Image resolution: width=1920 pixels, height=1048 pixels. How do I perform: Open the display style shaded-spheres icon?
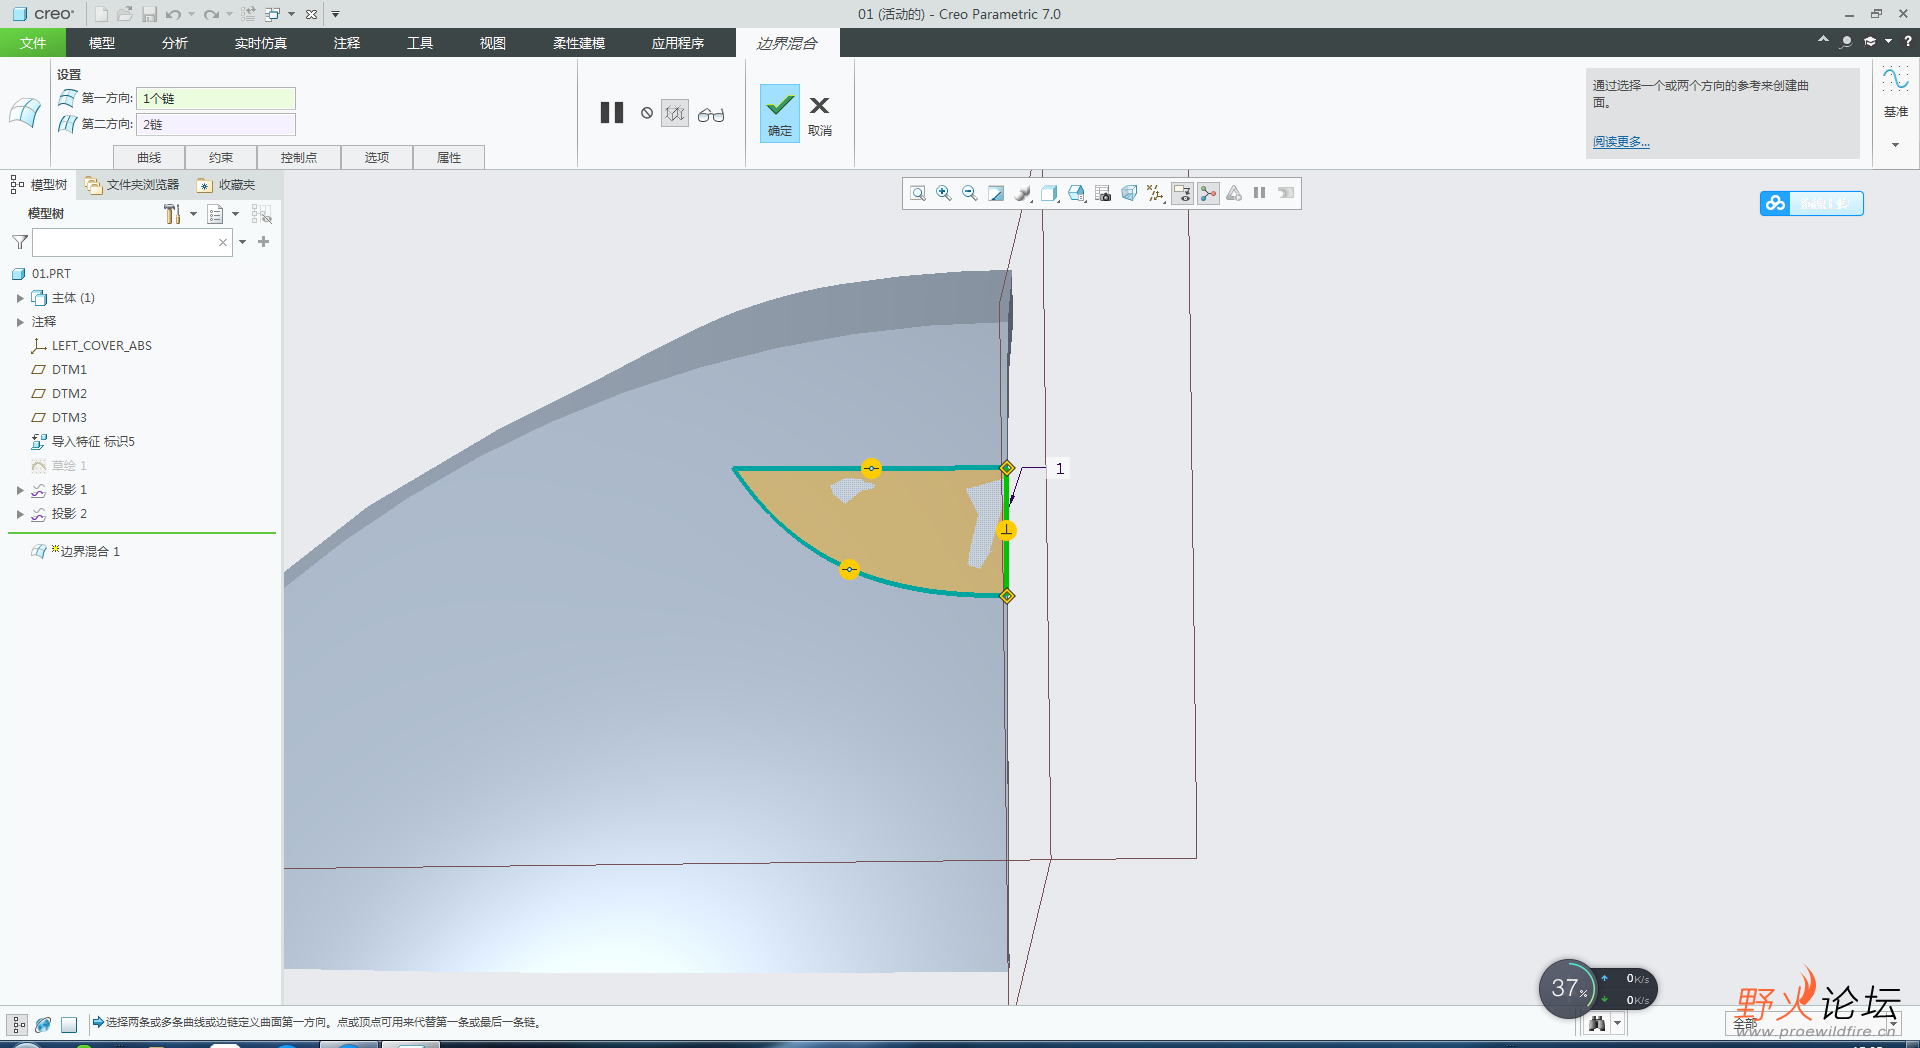point(1023,194)
